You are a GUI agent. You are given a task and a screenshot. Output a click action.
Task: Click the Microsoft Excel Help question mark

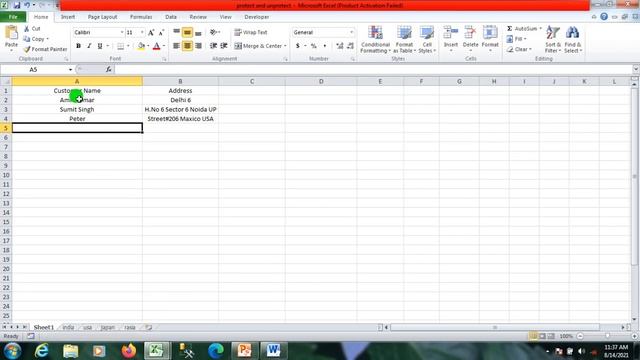click(x=604, y=17)
